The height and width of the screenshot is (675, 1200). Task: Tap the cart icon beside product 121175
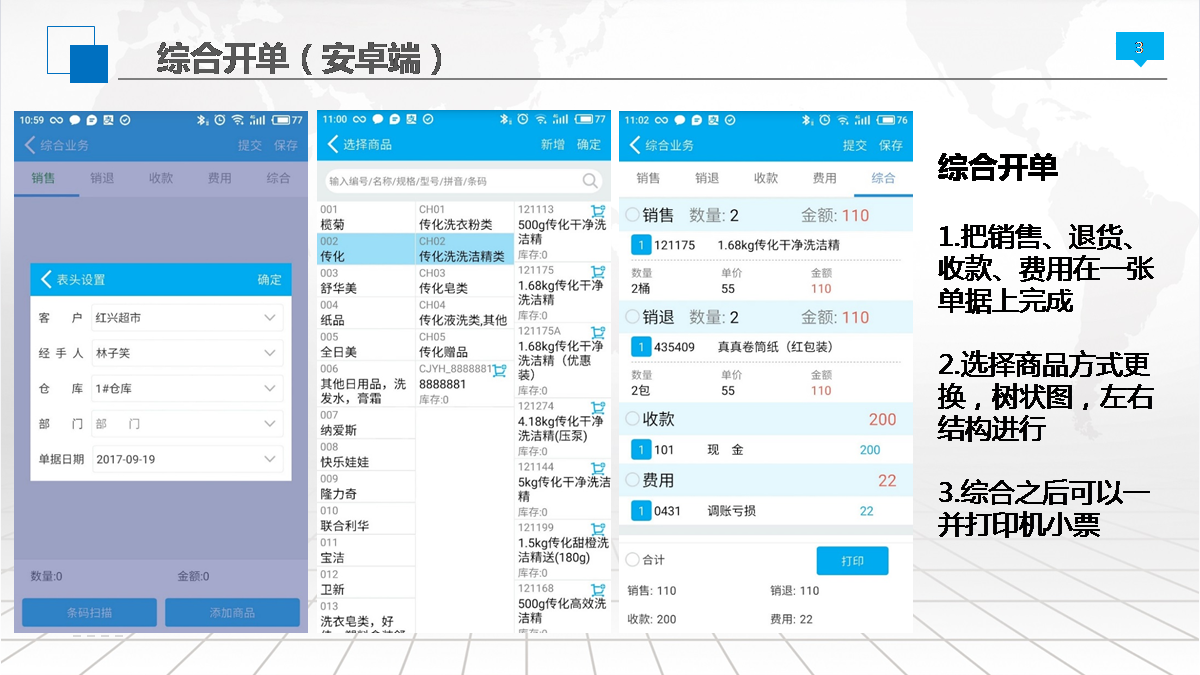coord(598,271)
